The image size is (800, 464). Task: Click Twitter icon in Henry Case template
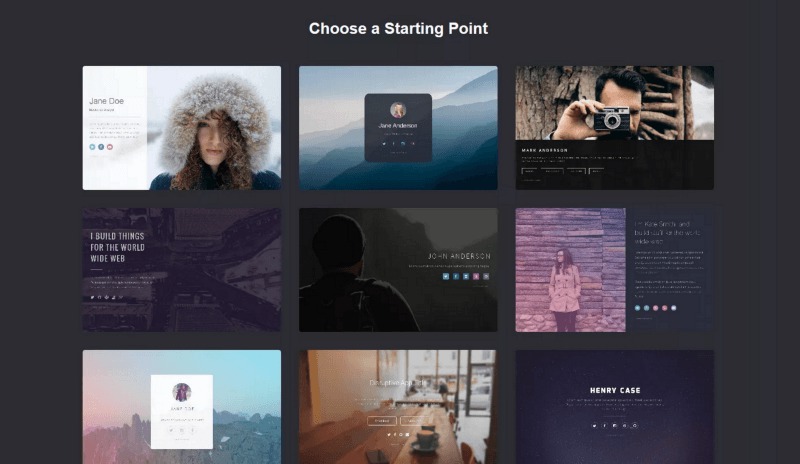point(594,425)
